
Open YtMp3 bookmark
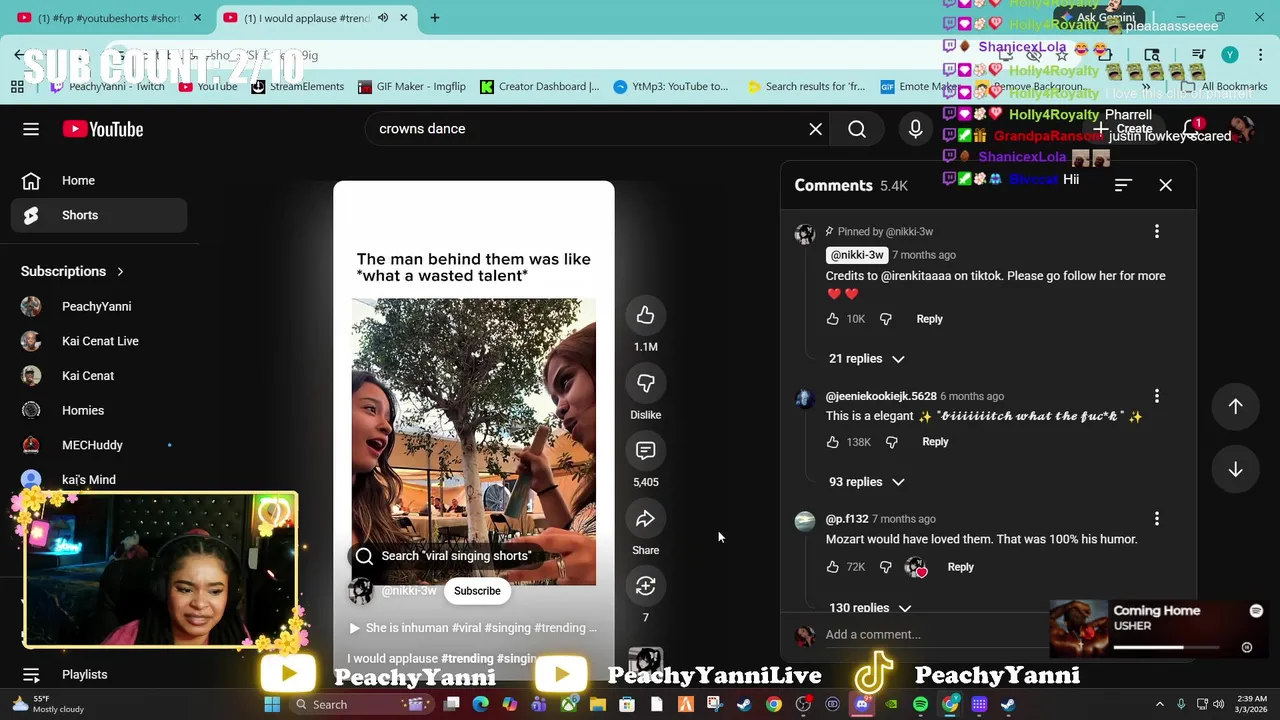(670, 87)
